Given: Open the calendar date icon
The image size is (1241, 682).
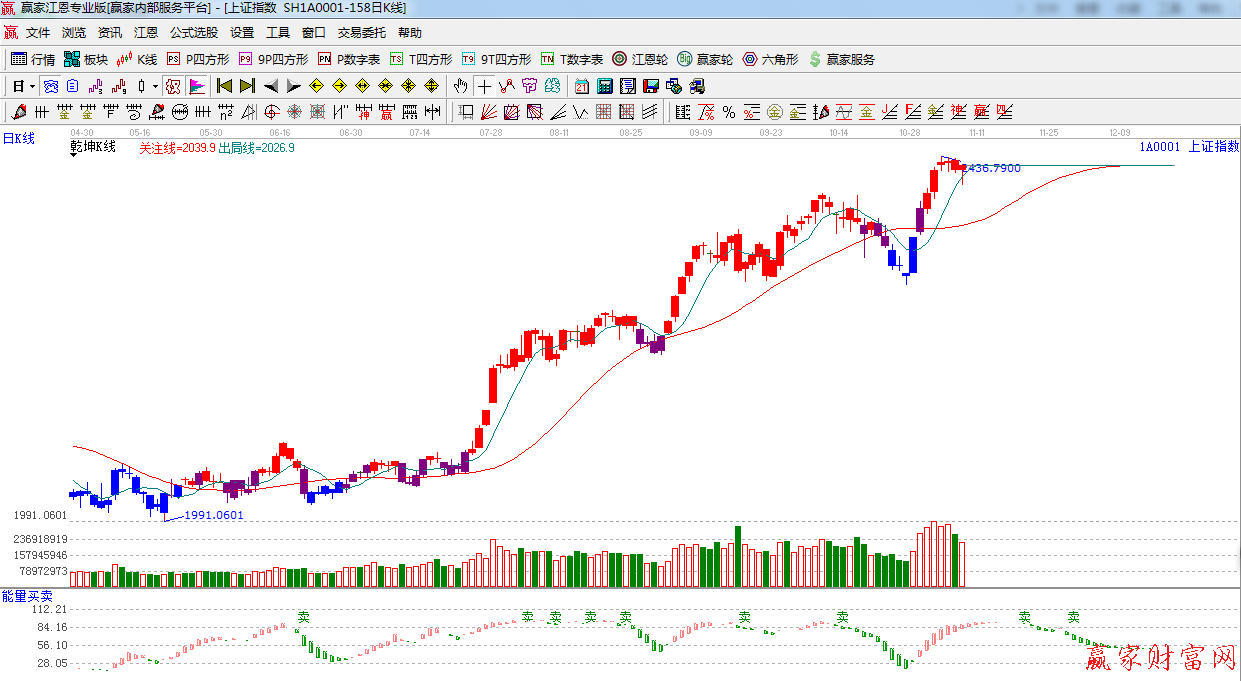Looking at the screenshot, I should (x=581, y=86).
